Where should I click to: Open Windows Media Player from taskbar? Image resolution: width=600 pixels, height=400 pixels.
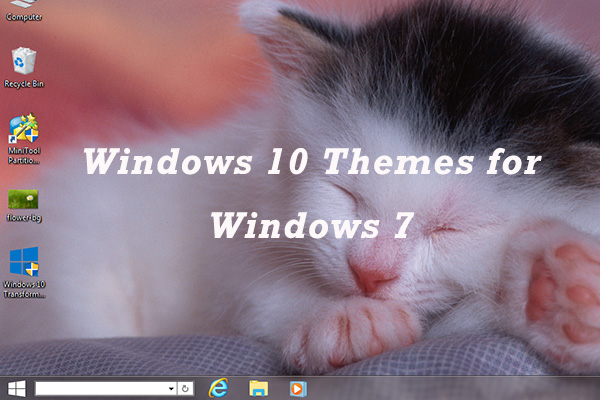[x=298, y=389]
